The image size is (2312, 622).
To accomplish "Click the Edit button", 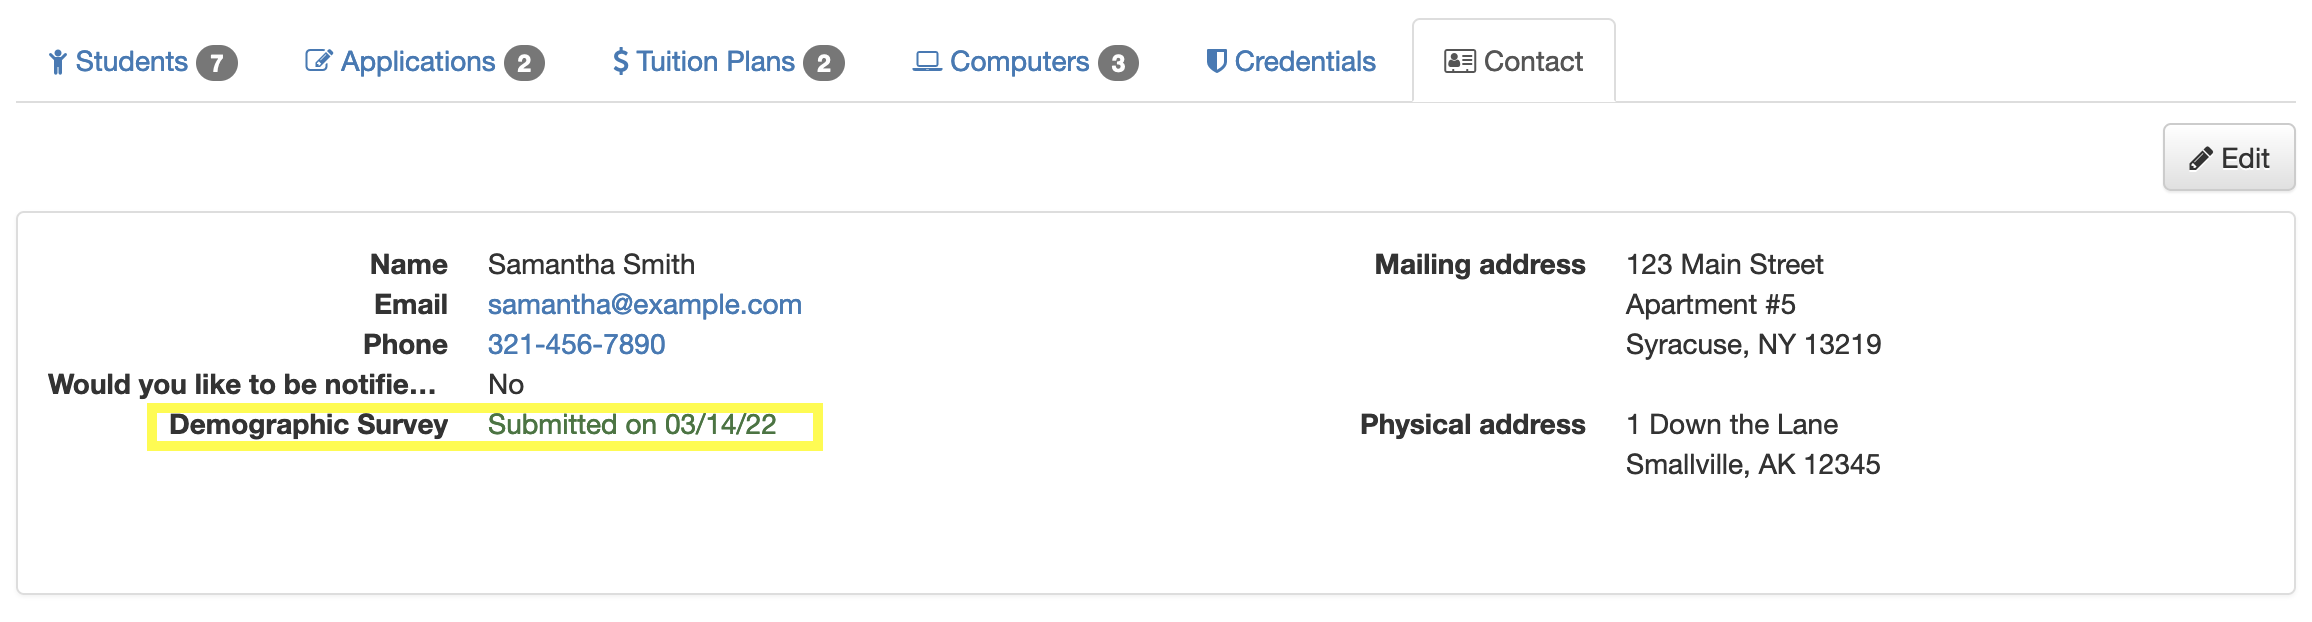I will 2229,157.
